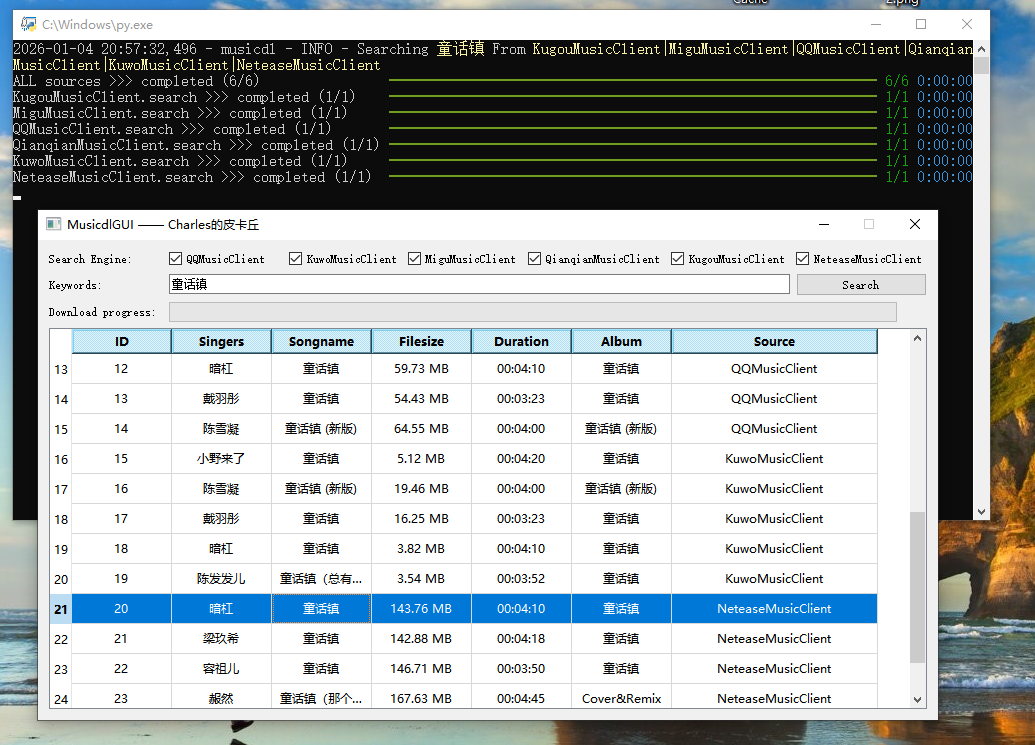The image size is (1035, 745).
Task: Click filesize cell 143.76 MB in selected row
Action: pos(421,608)
